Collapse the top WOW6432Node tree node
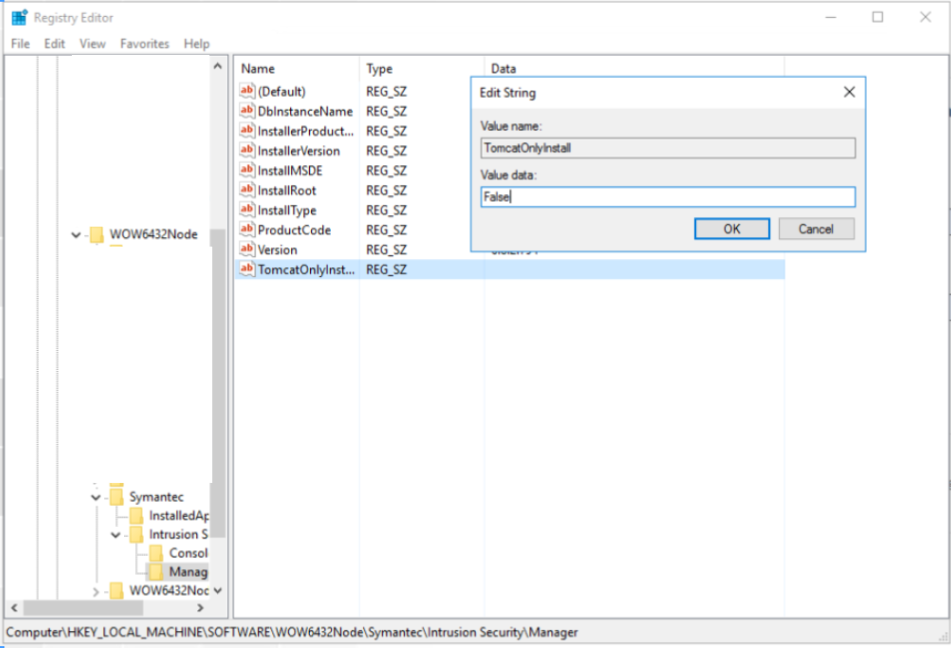Screen dimensions: 951x648 (x=76, y=235)
